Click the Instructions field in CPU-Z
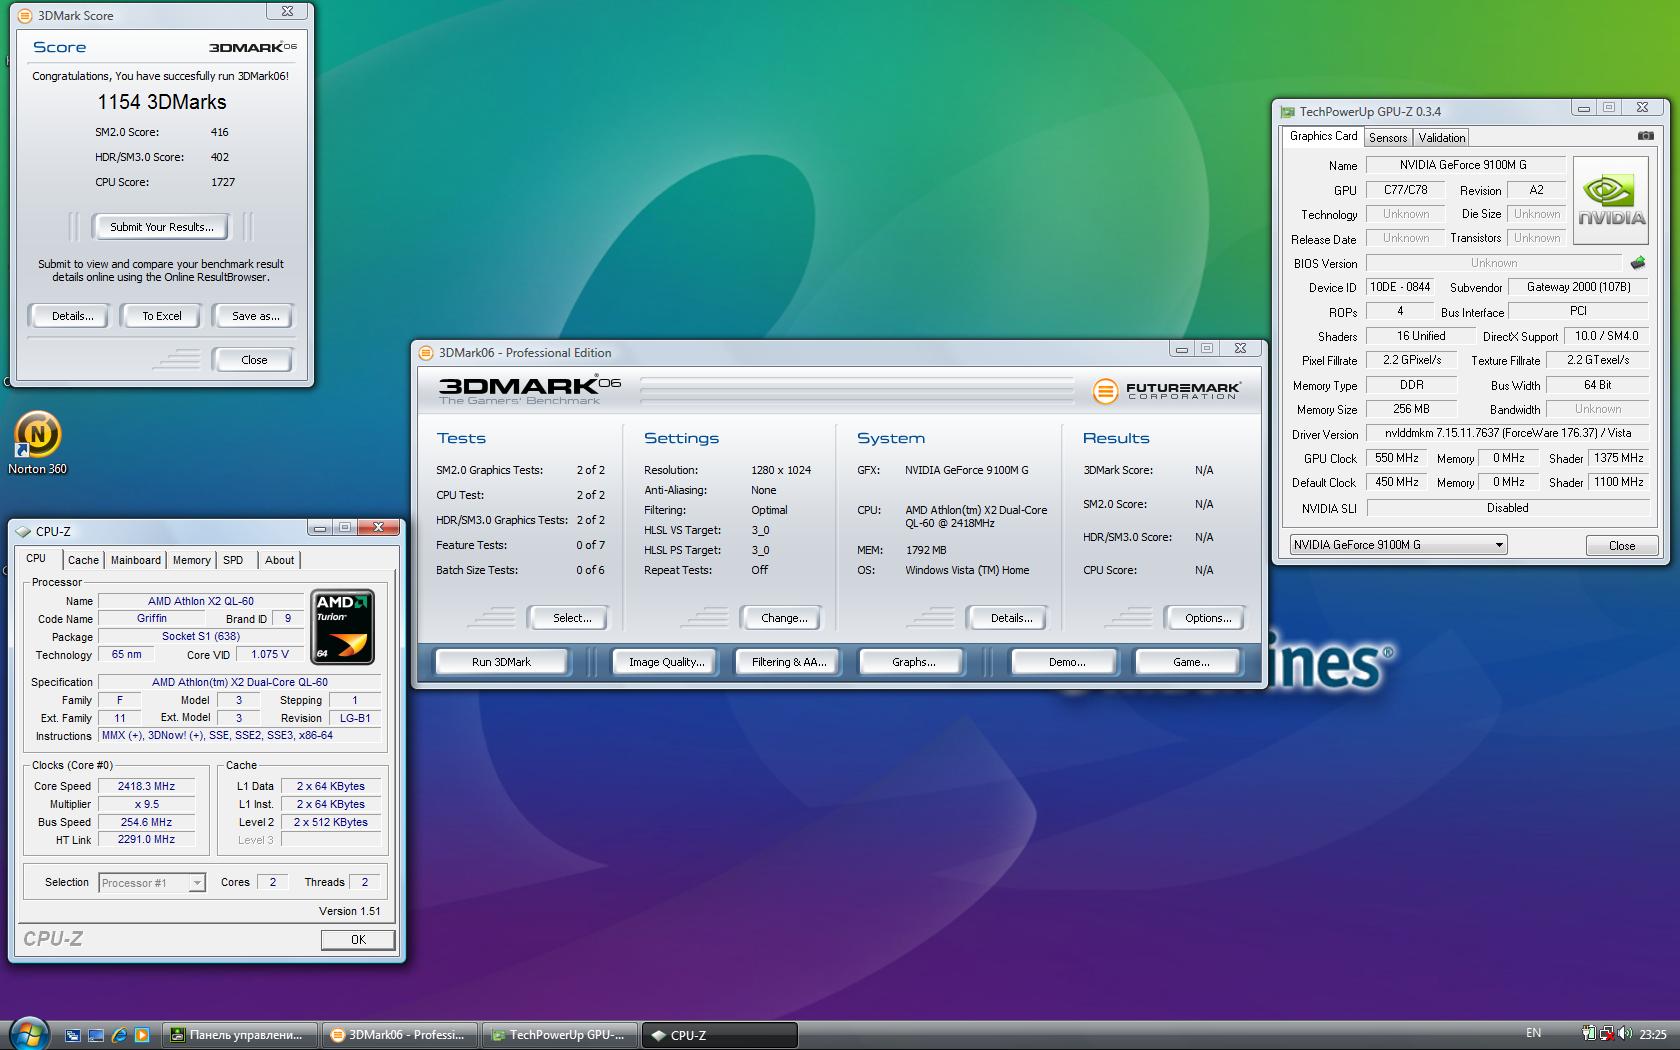The image size is (1680, 1050). [x=240, y=735]
